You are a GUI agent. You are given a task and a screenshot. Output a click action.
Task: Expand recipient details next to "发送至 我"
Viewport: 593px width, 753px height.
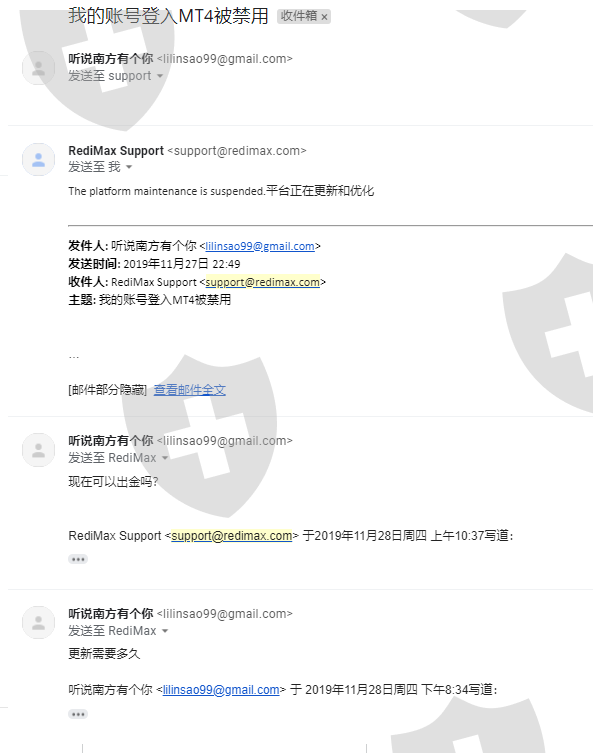coord(129,167)
